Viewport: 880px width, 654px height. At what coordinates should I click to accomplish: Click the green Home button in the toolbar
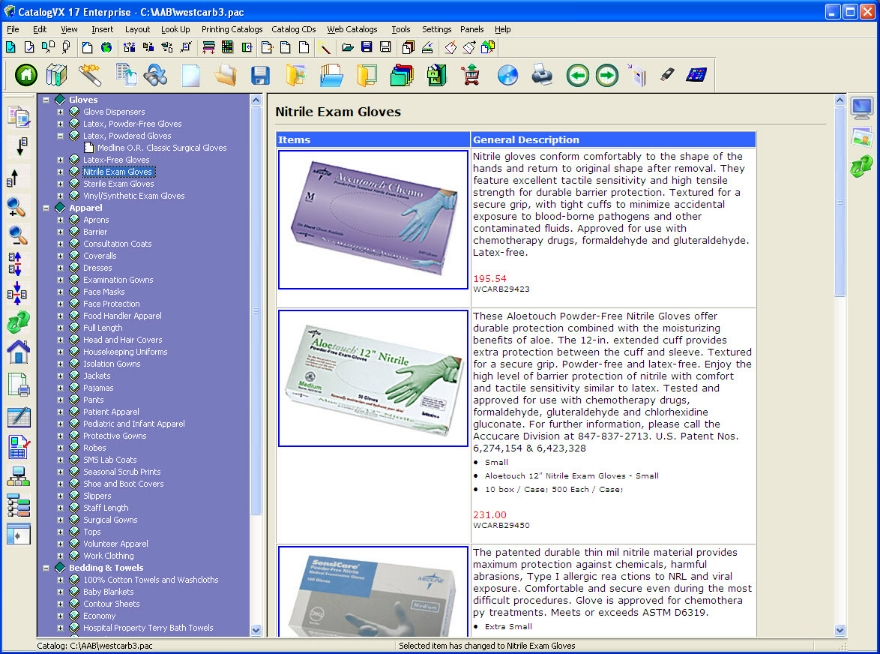[26, 75]
